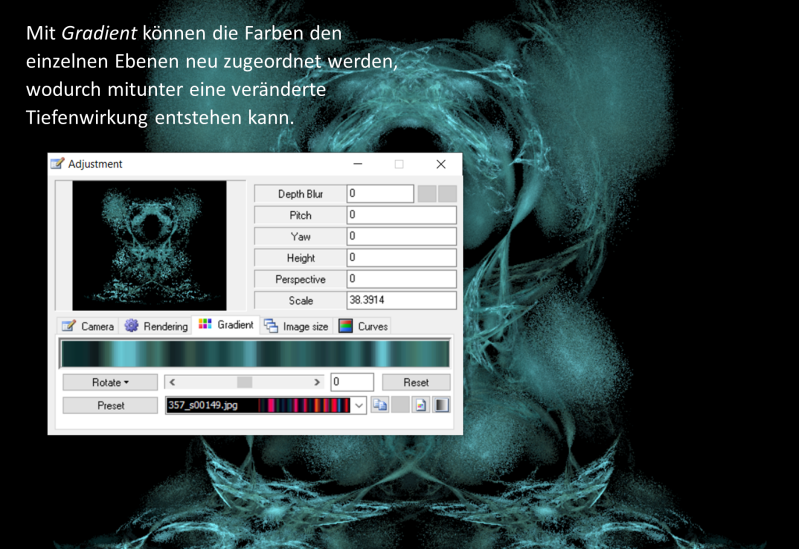
Task: Click the Depth Blur label button
Action: pos(300,194)
